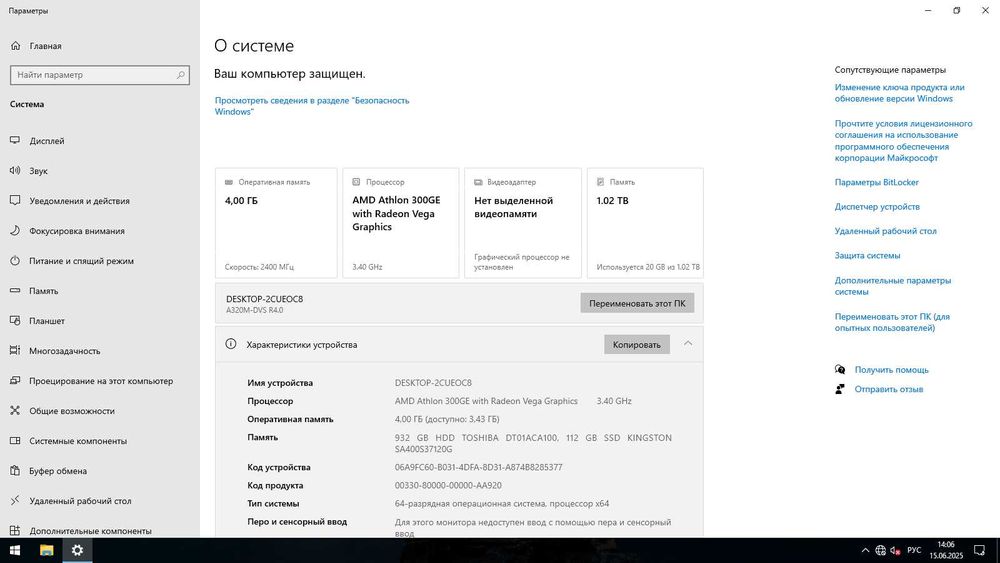The height and width of the screenshot is (563, 1000).
Task: Click the Найти параметр search field
Action: [x=99, y=75]
